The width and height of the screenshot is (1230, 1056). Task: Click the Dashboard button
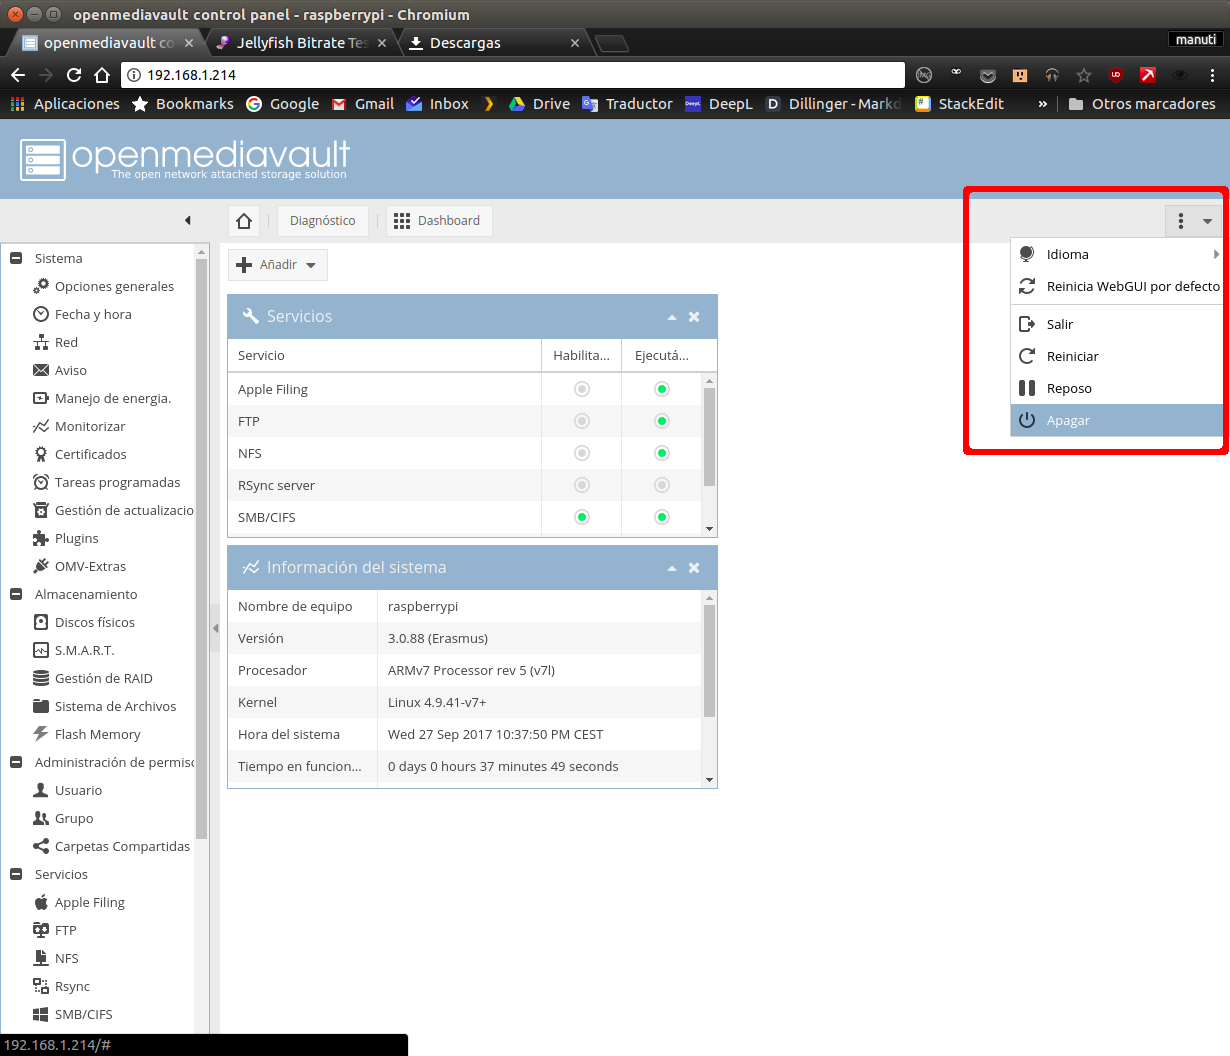point(438,220)
